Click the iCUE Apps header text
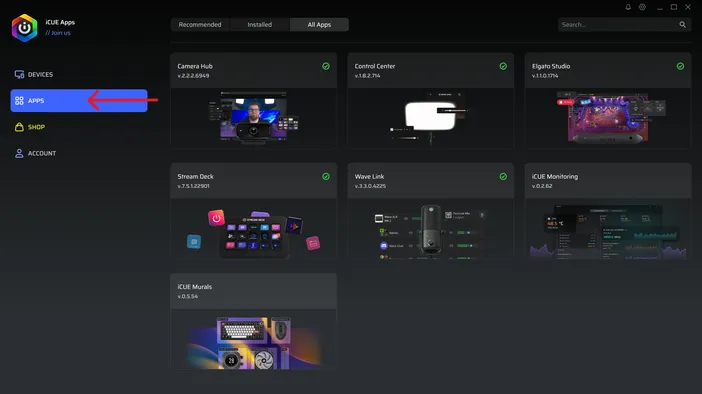The height and width of the screenshot is (394, 702). coord(60,22)
